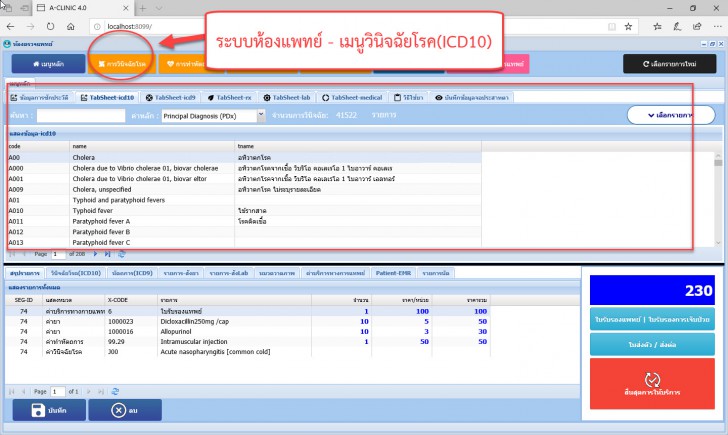
Task: Open the first summary tab in lower panel
Action: point(25,273)
